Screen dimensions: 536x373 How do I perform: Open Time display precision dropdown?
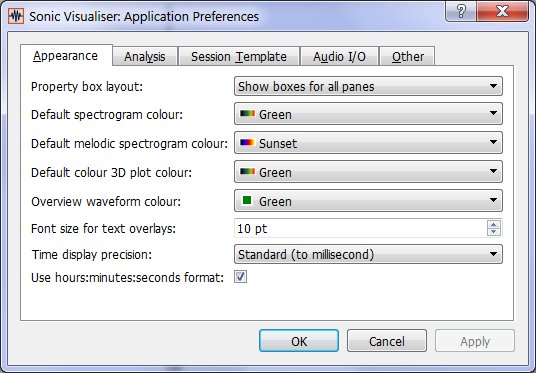[x=368, y=254]
